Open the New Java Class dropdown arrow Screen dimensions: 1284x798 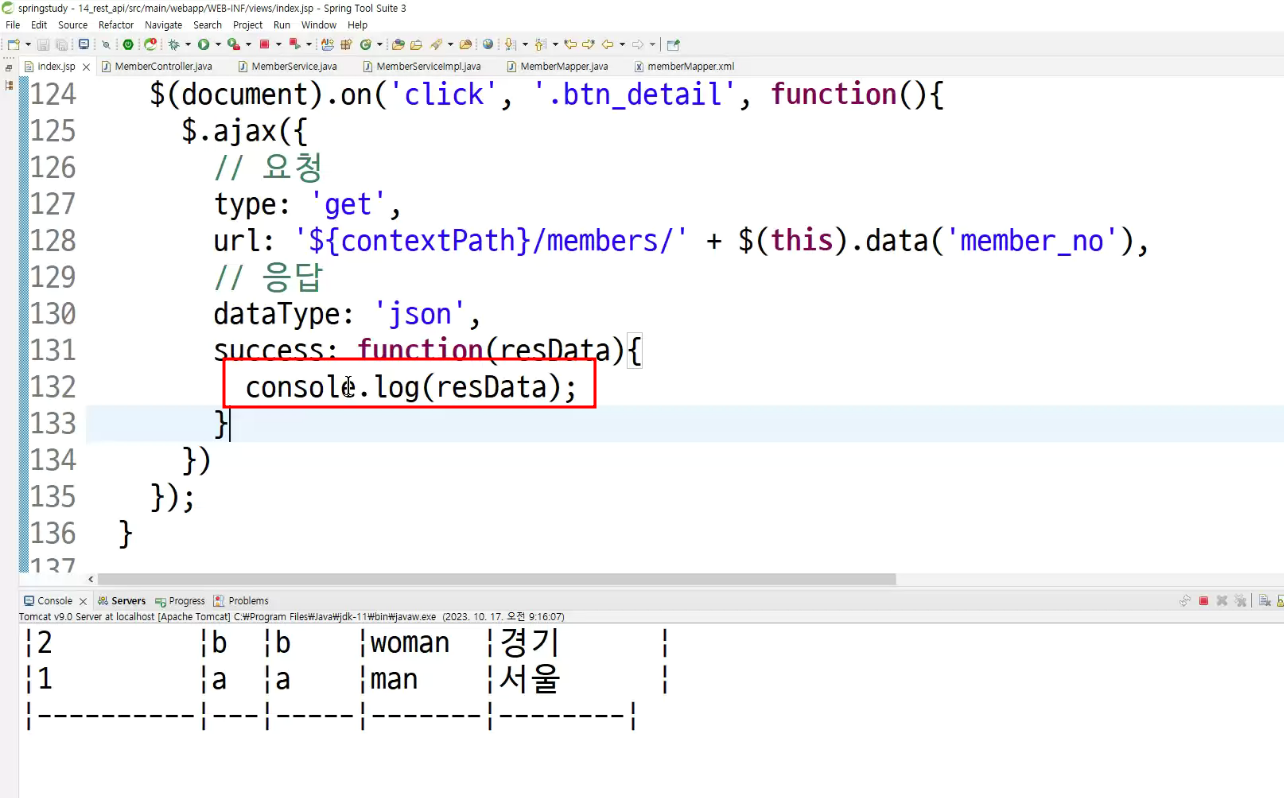coord(380,44)
